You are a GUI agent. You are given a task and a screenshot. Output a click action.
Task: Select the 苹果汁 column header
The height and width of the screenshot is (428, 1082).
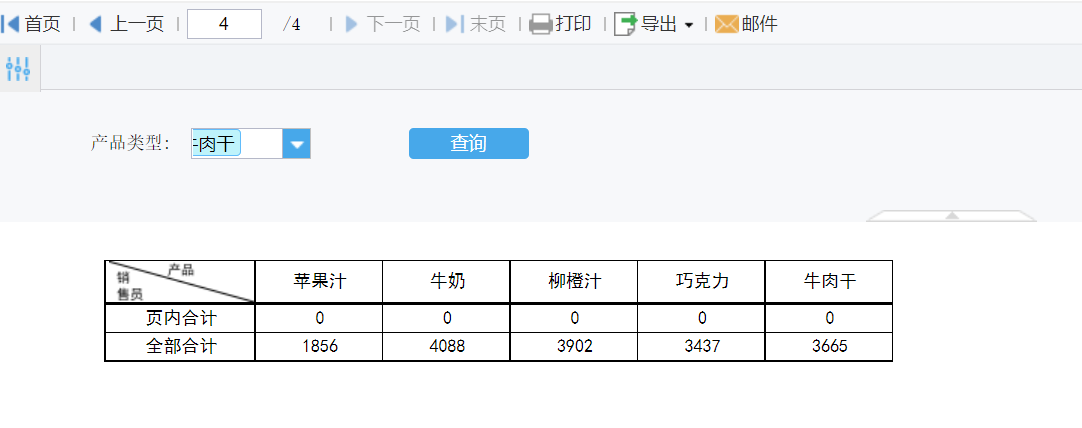tap(319, 282)
